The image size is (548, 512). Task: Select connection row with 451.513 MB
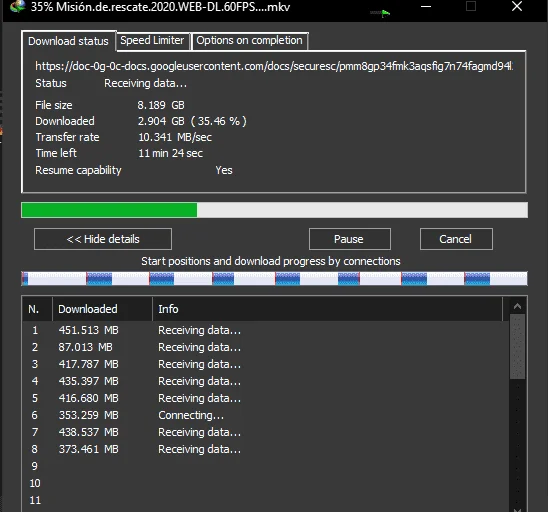[x=266, y=330]
